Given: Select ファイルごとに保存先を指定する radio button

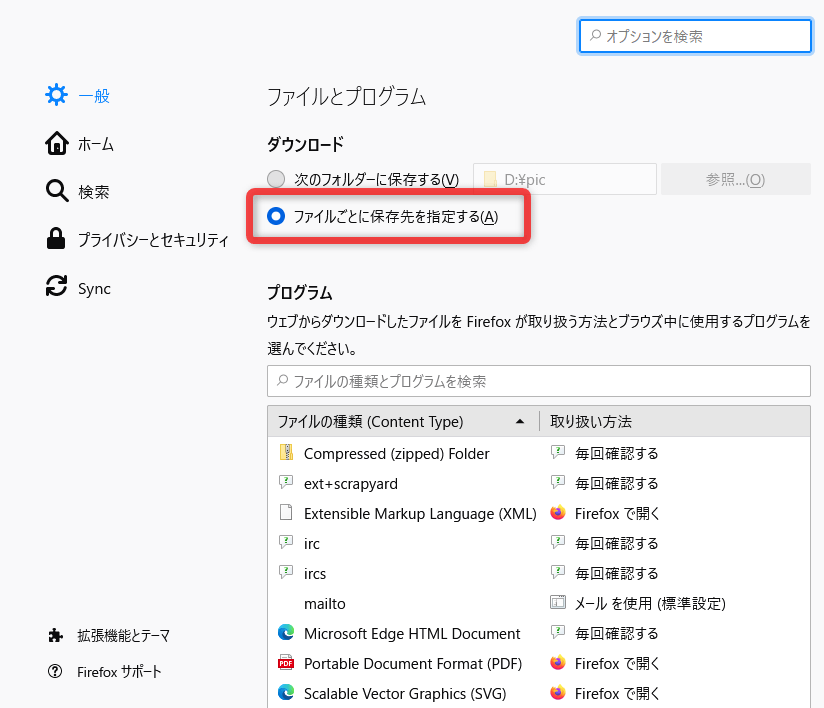Looking at the screenshot, I should [x=276, y=216].
